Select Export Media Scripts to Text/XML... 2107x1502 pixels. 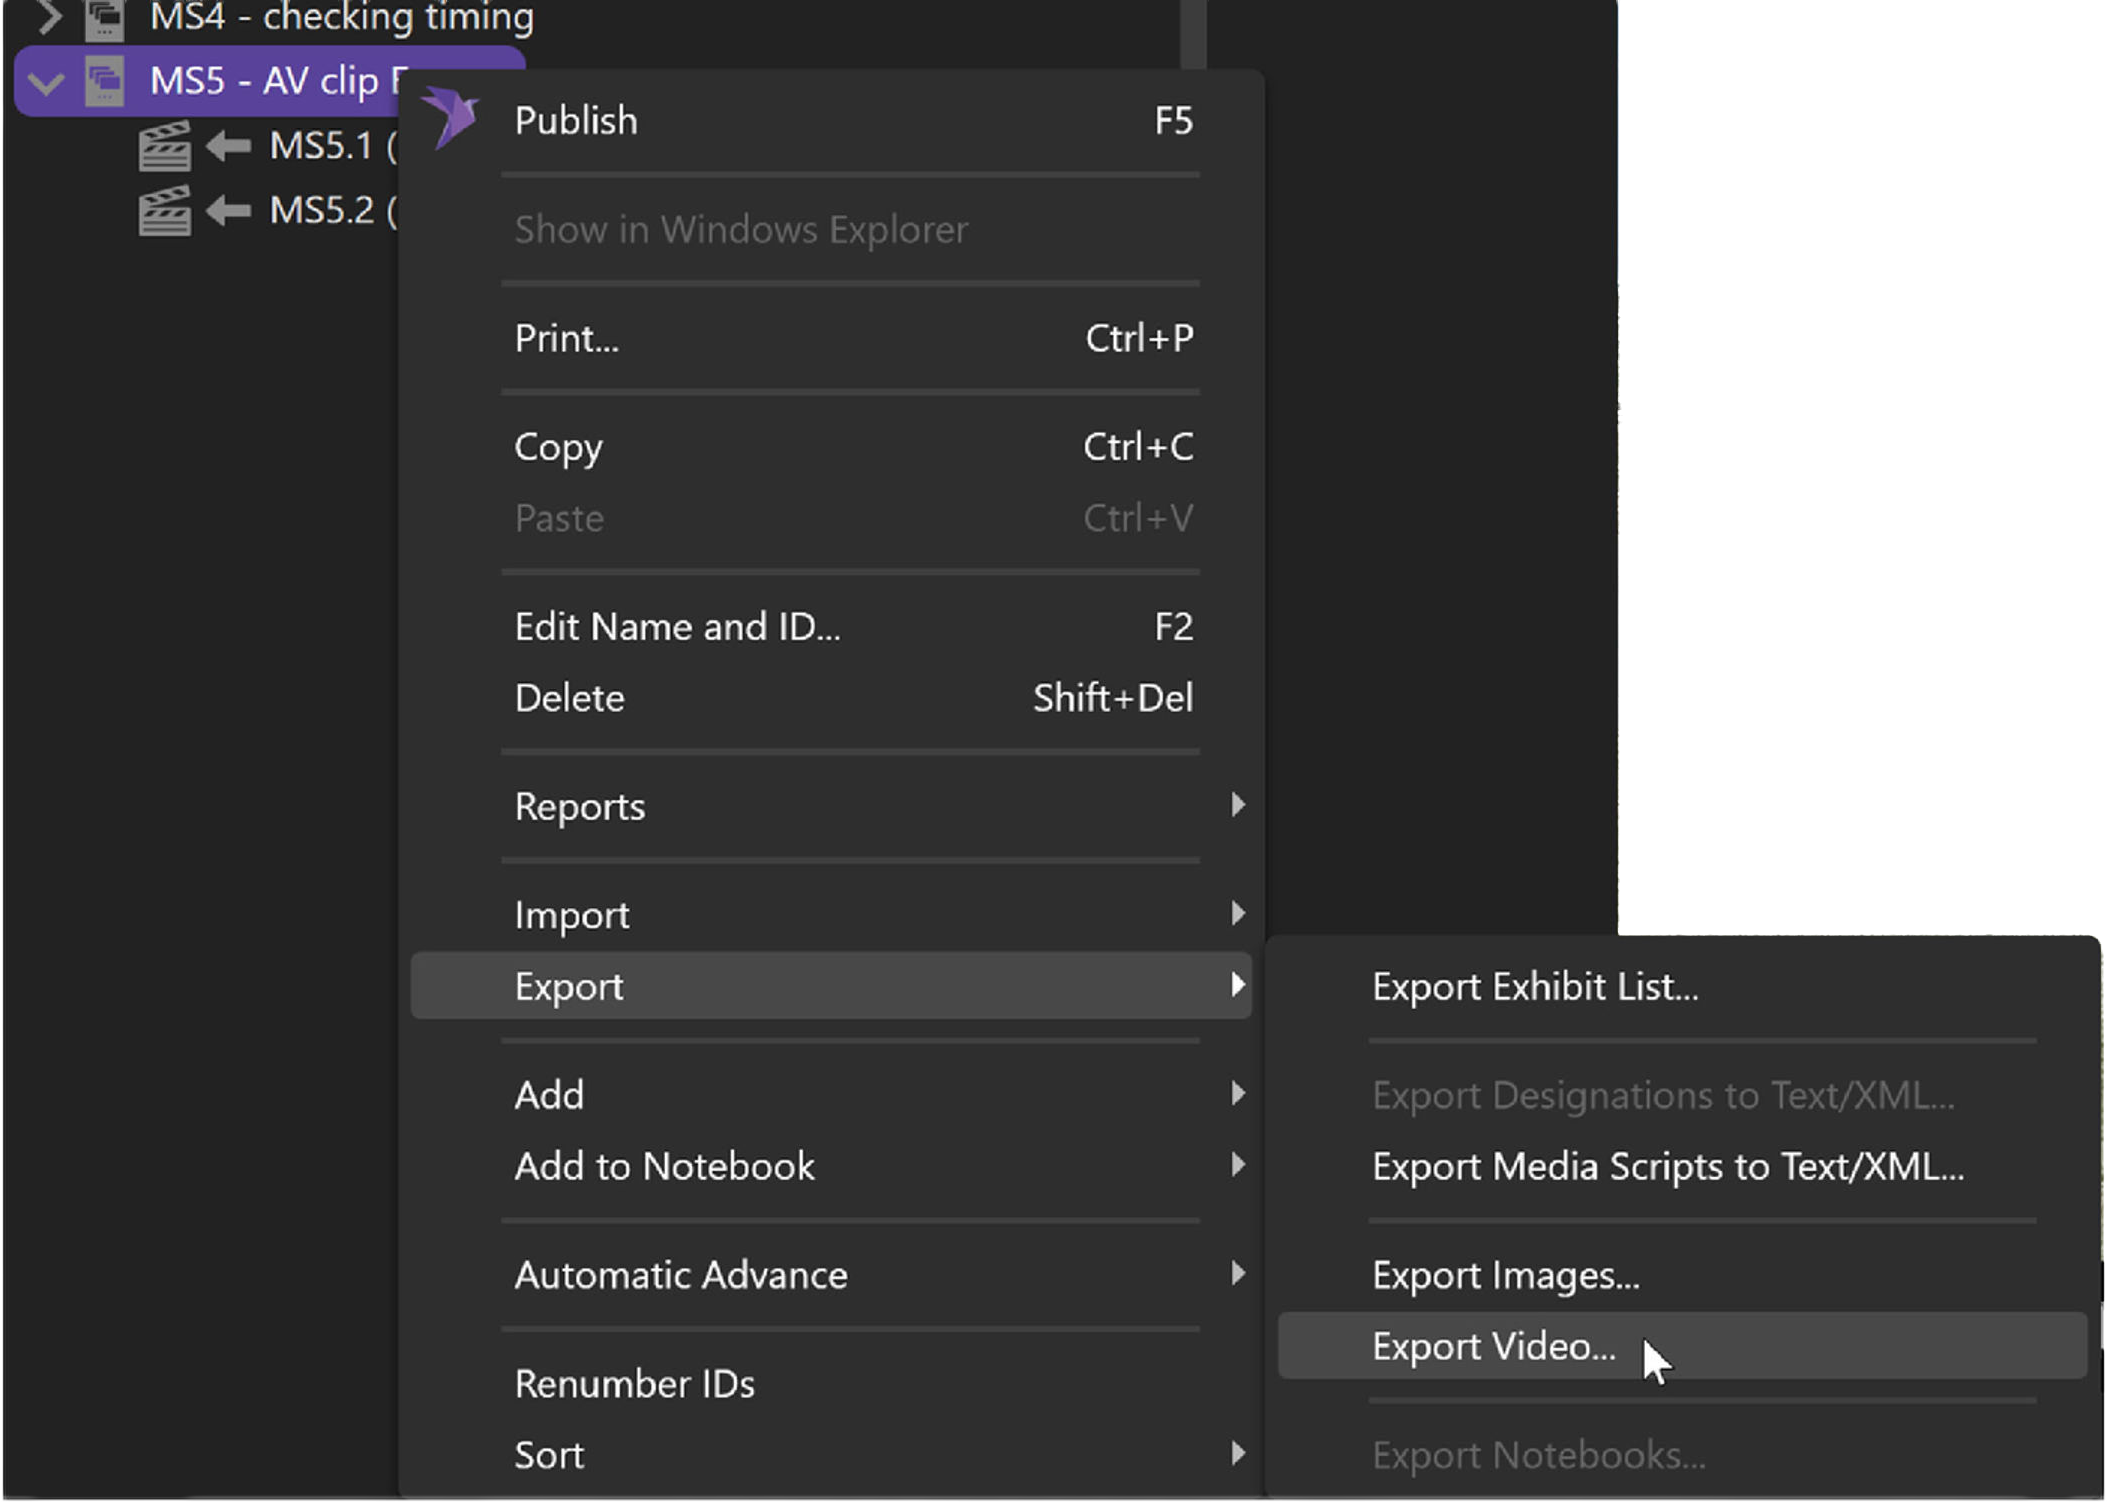tap(1667, 1166)
